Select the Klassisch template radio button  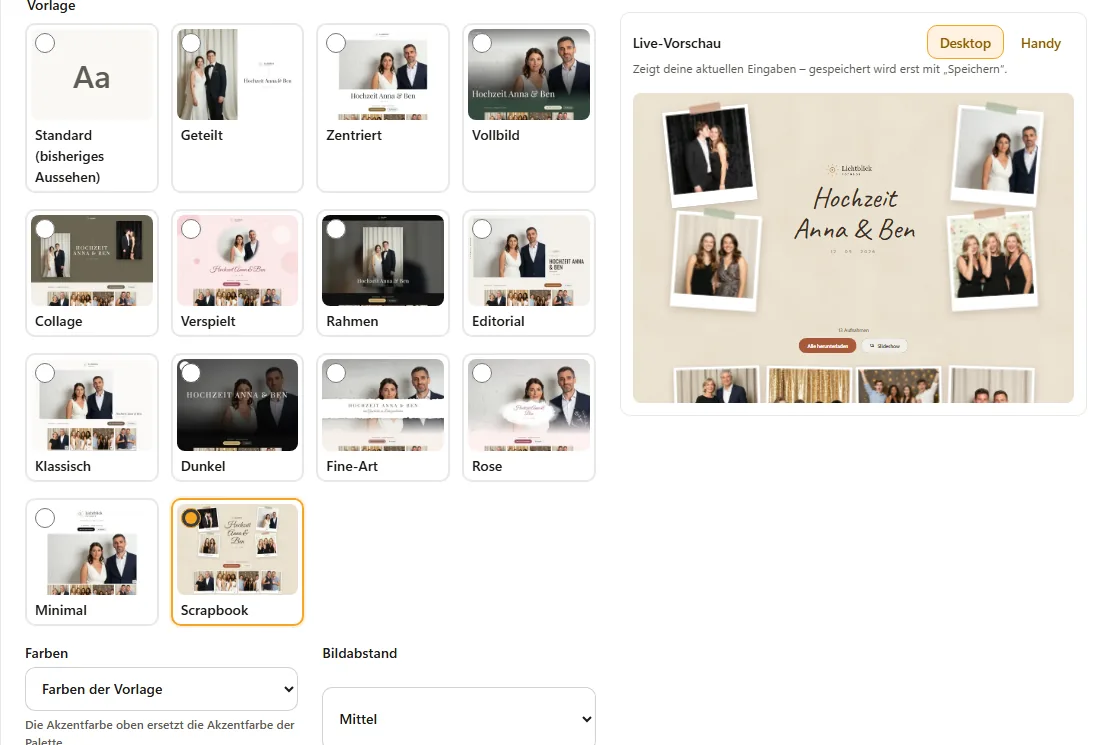pyautogui.click(x=45, y=373)
